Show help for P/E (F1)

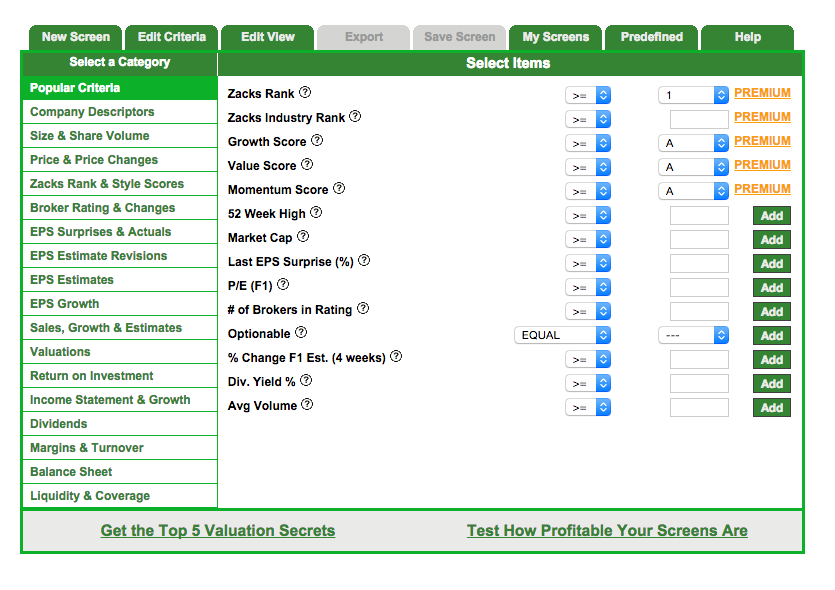tap(283, 284)
